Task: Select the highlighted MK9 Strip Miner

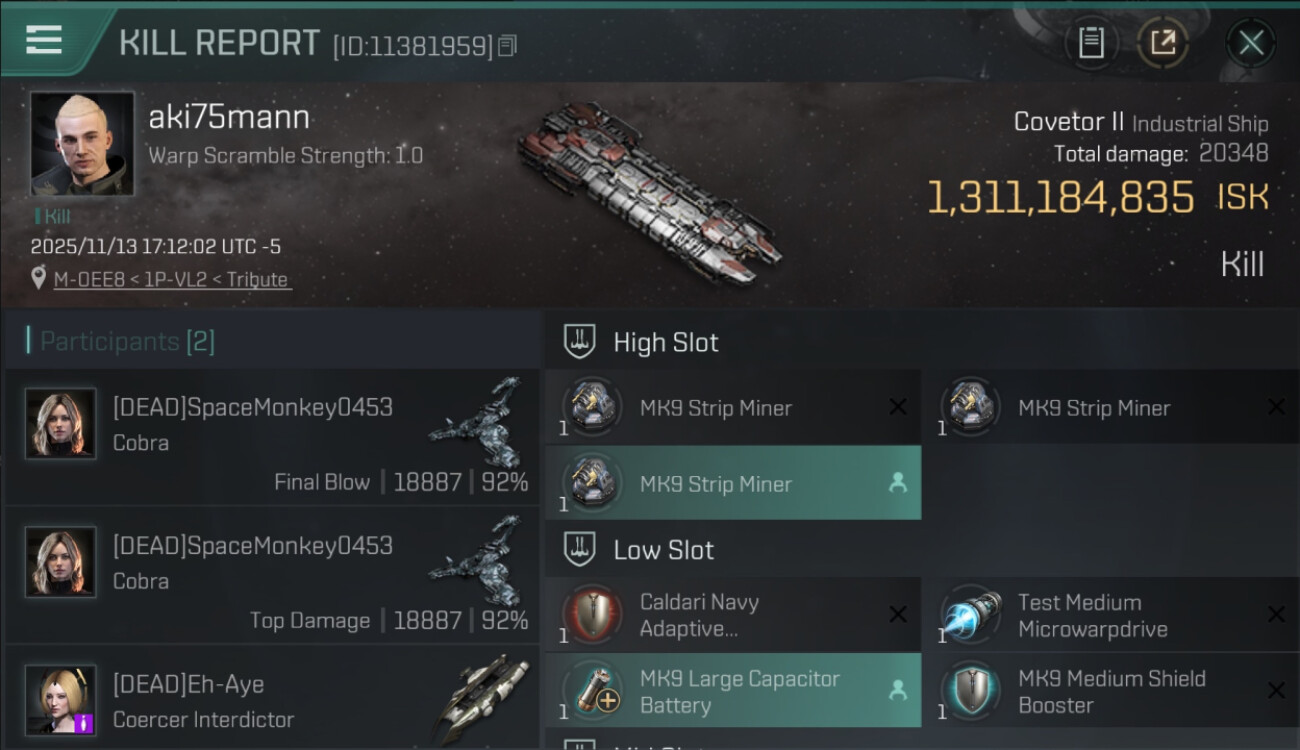Action: tap(733, 483)
